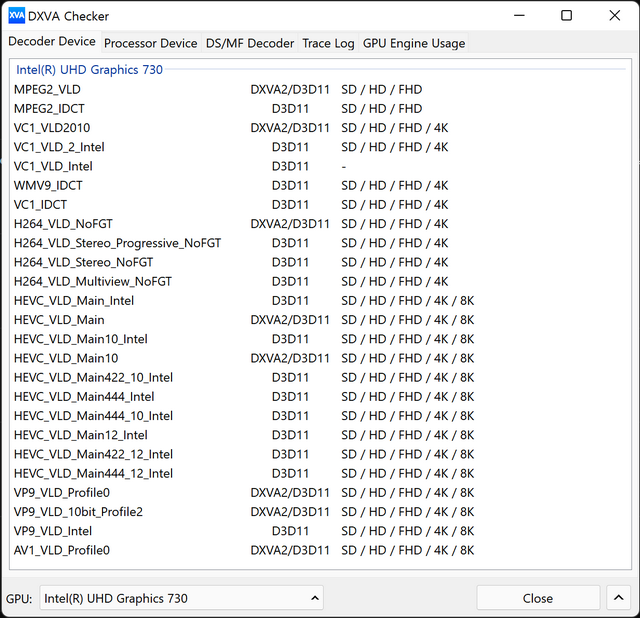Screen dimensions: 640x618
Task: Select the HEVC_VLD_Main10 entry
Action: click(x=320, y=358)
